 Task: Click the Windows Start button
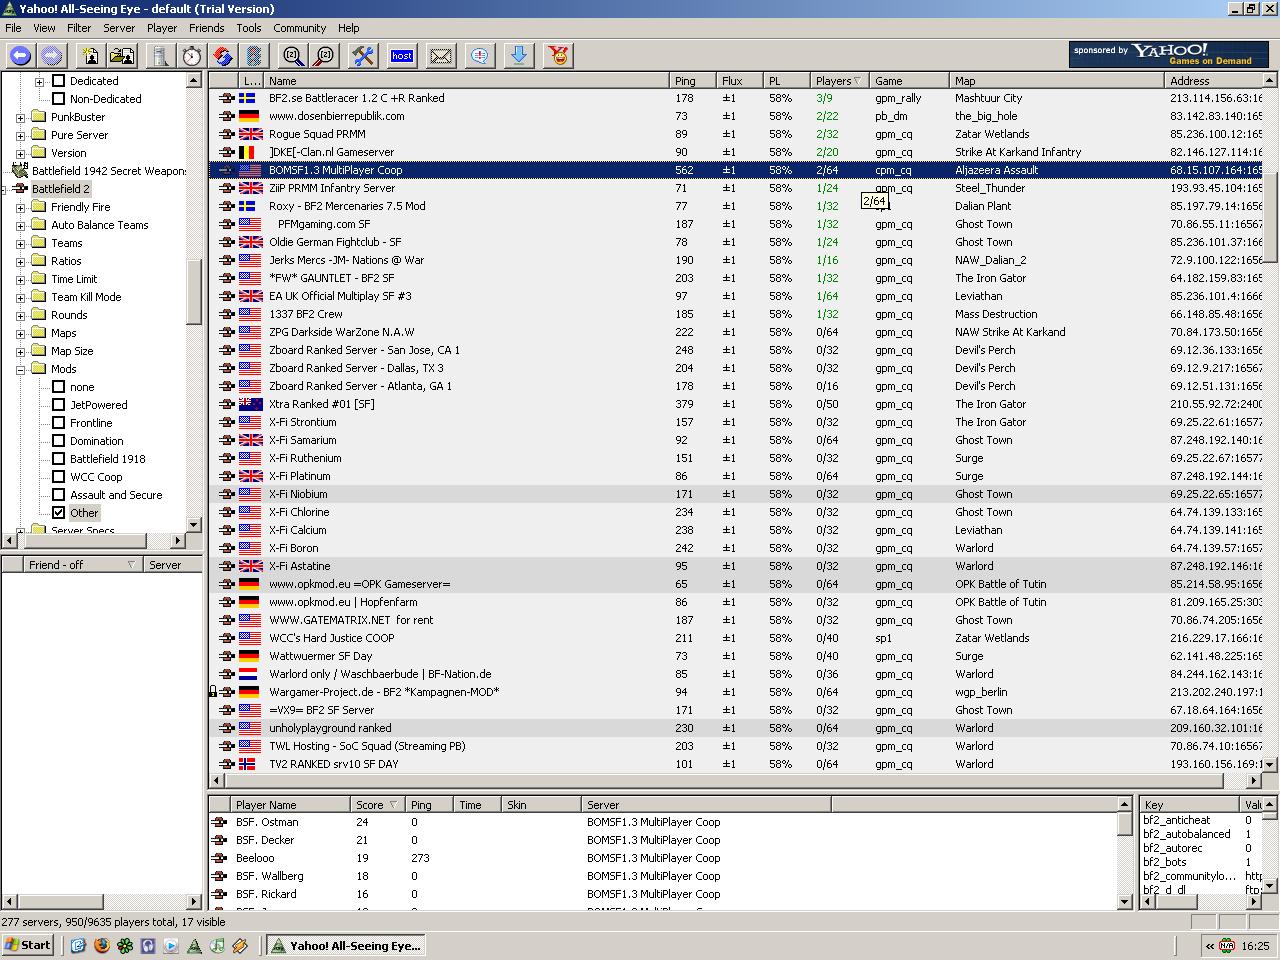coord(28,945)
